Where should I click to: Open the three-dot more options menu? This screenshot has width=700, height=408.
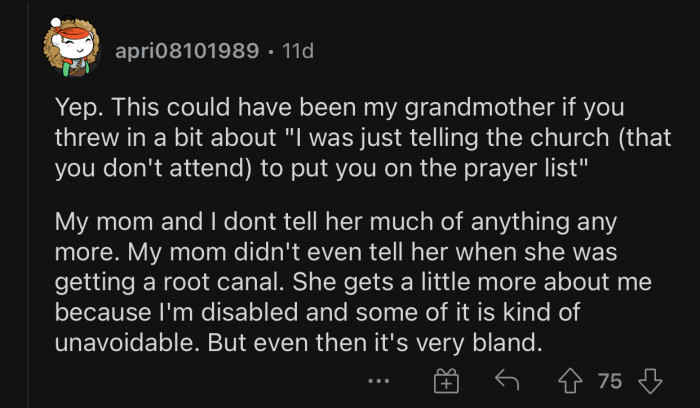pos(378,381)
